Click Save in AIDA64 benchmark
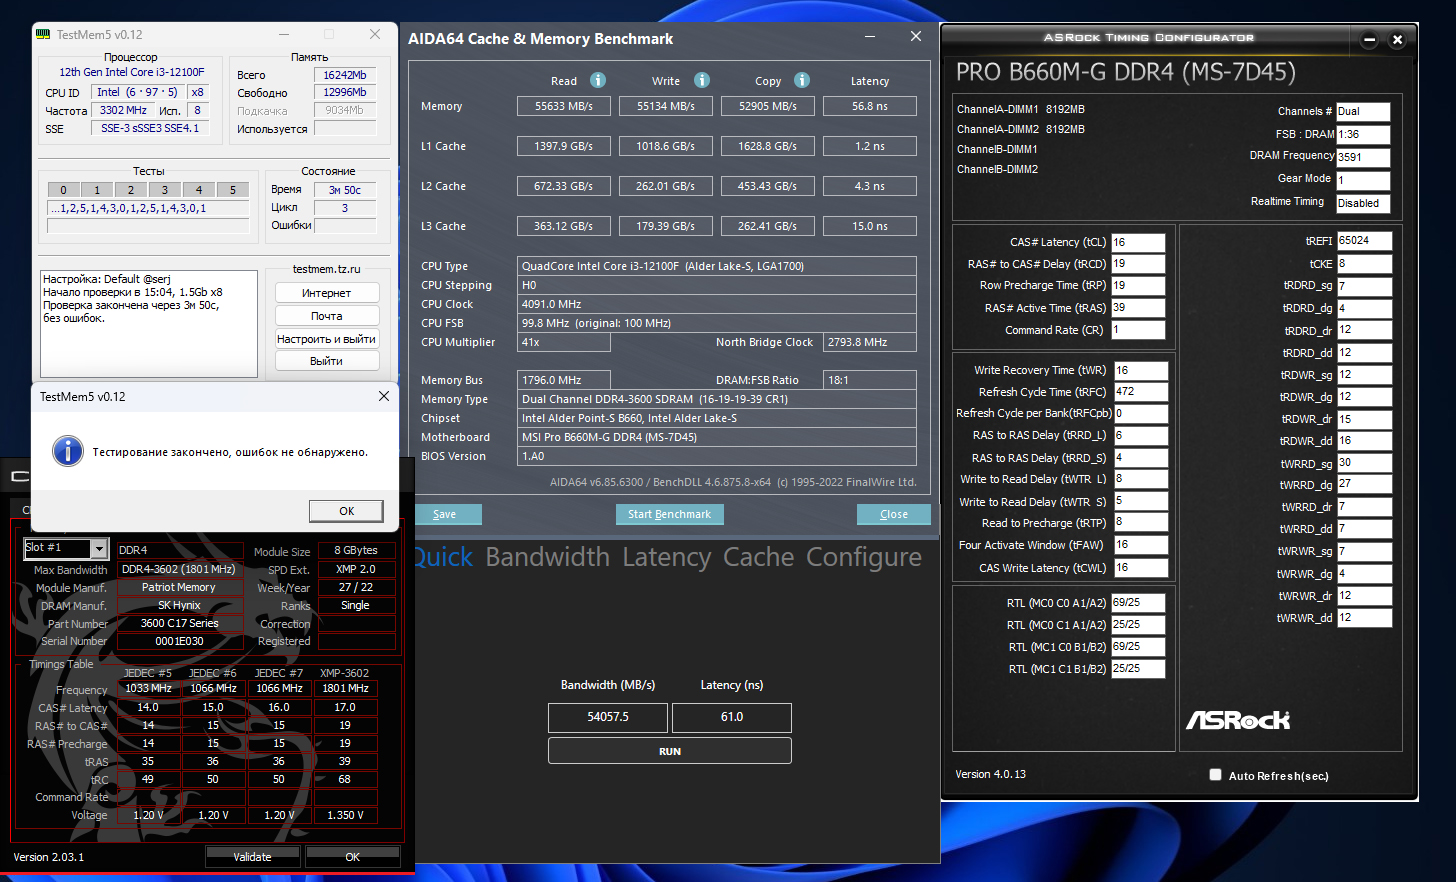 (446, 514)
